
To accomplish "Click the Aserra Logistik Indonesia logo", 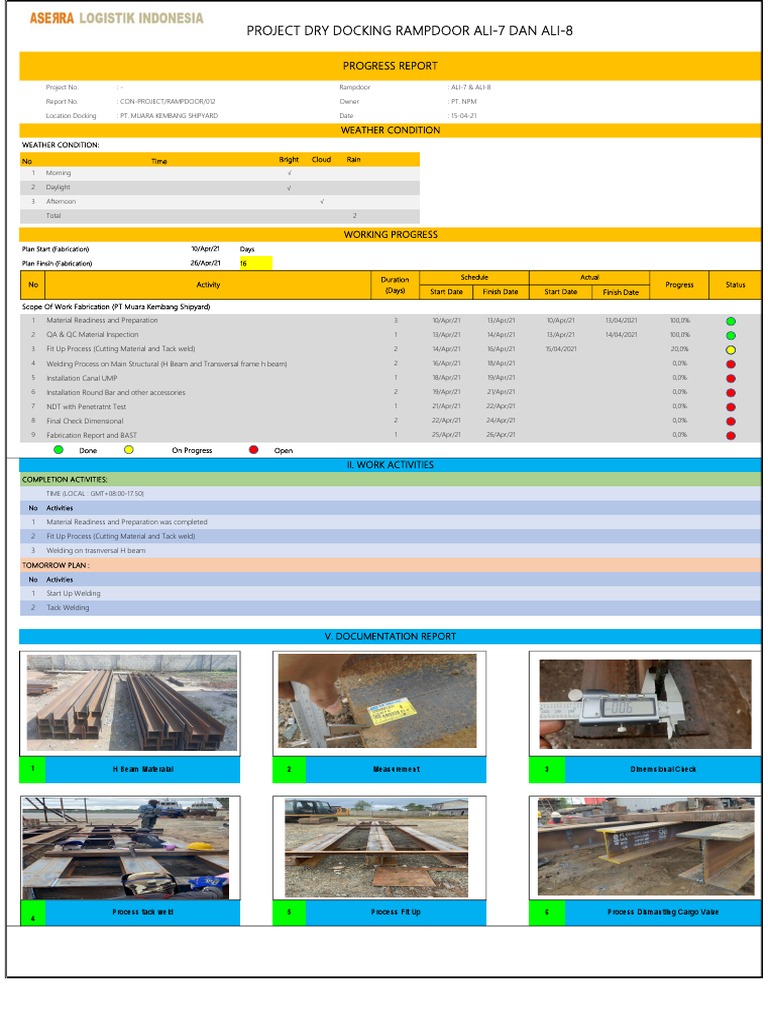I will tap(116, 18).
